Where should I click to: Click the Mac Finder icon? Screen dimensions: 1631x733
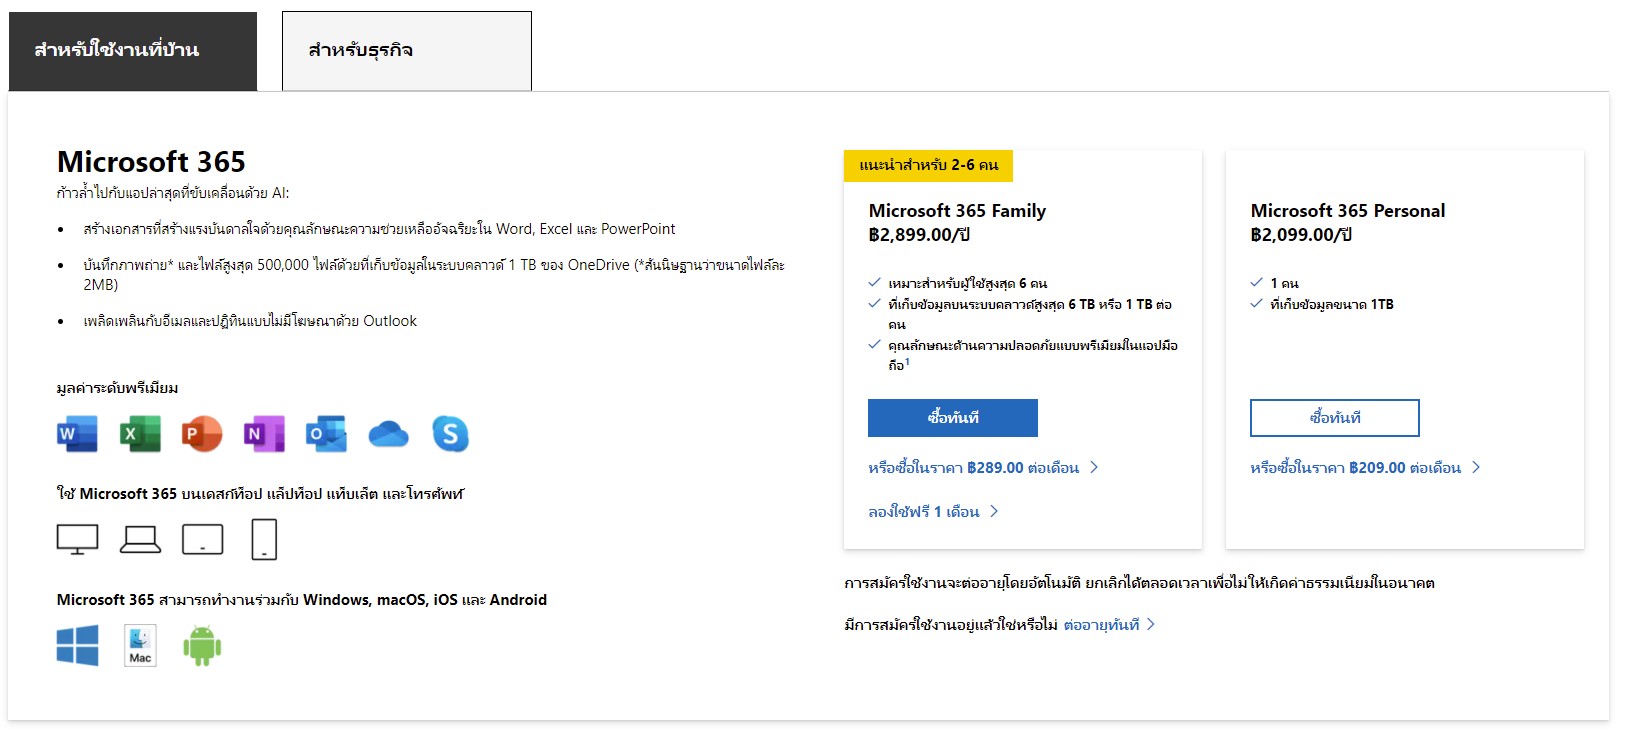point(140,645)
